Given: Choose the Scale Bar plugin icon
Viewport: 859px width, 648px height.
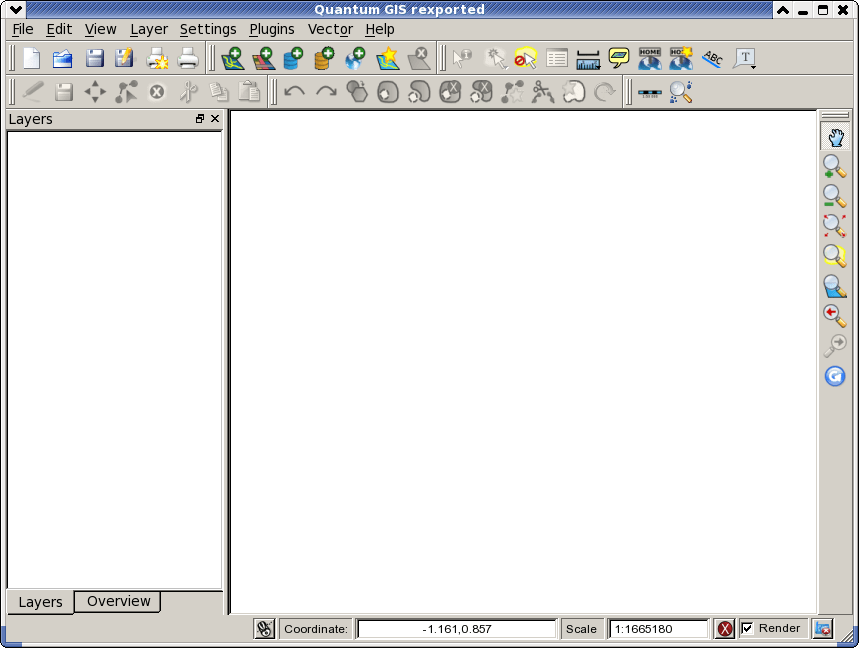Looking at the screenshot, I should (650, 93).
